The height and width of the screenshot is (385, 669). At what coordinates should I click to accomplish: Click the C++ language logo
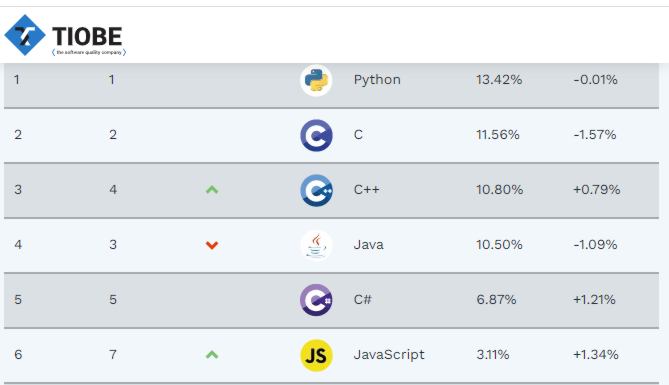click(x=316, y=190)
